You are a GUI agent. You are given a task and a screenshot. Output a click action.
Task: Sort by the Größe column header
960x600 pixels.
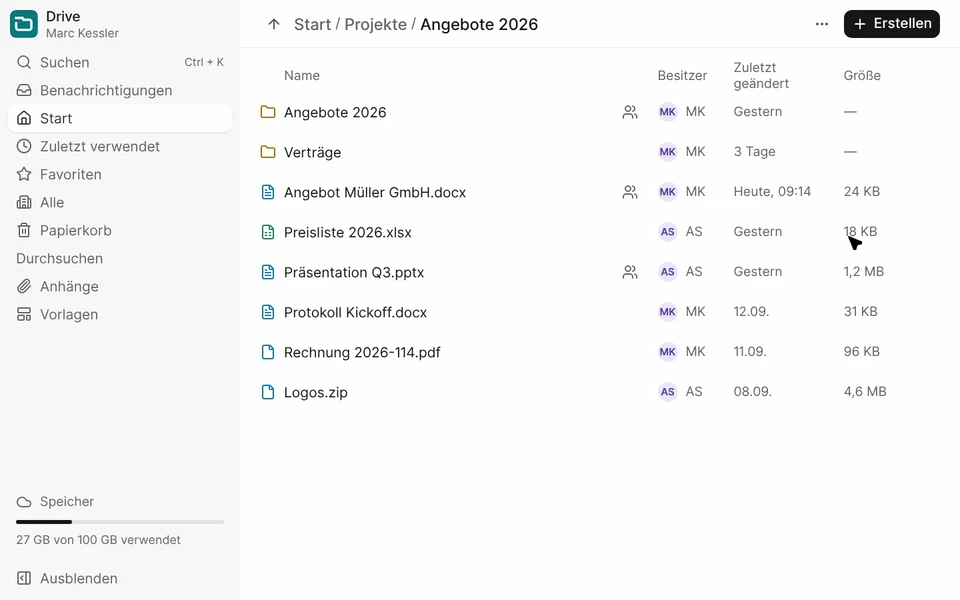862,75
